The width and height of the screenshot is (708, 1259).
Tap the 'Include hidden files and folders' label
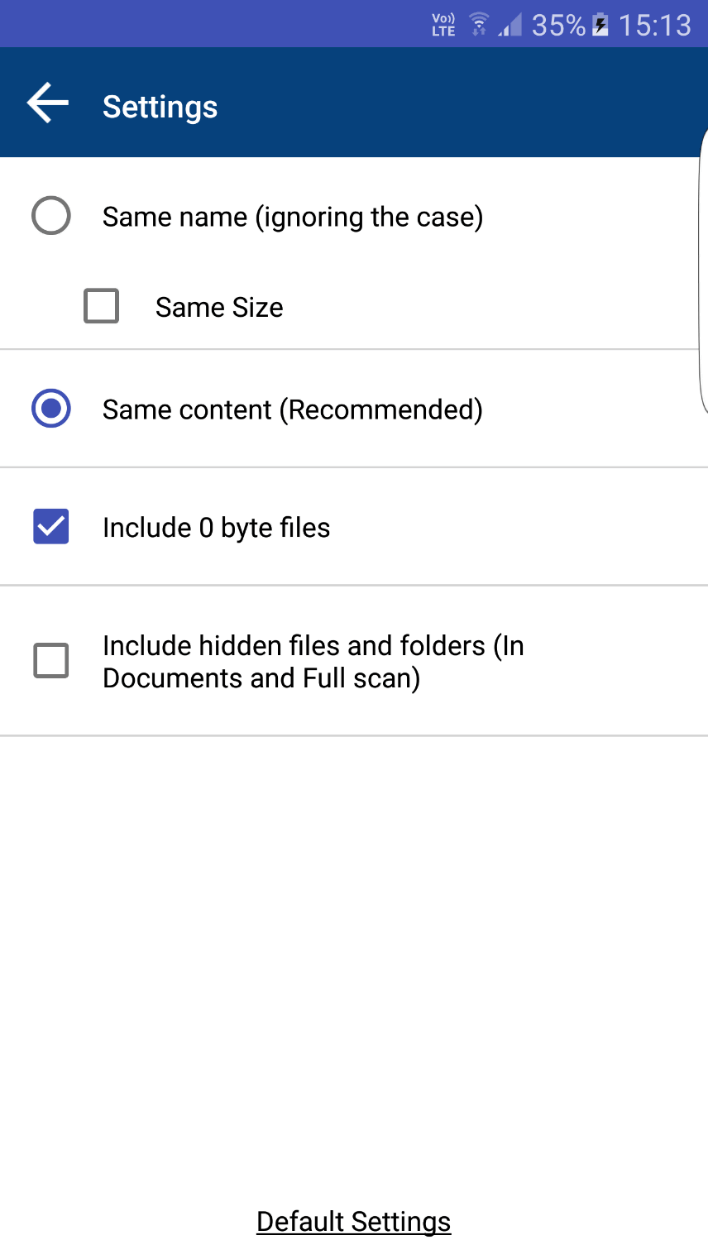tap(312, 662)
